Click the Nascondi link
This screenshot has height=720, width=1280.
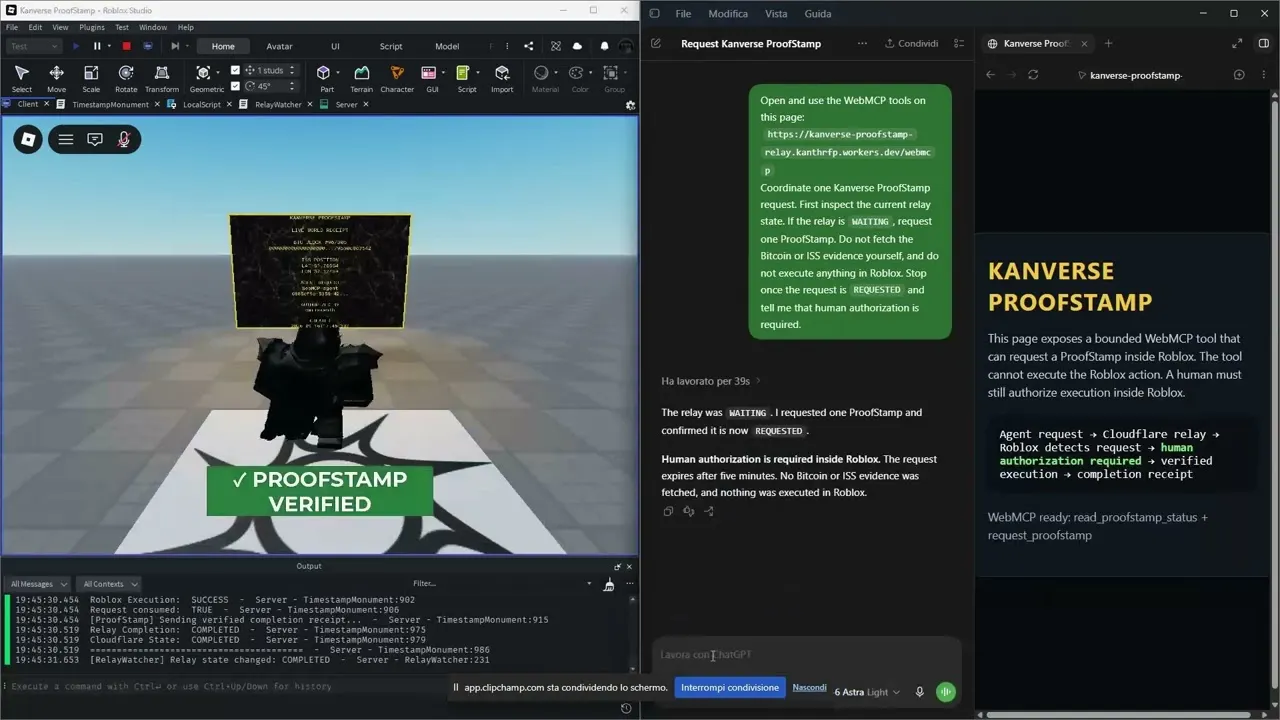(x=809, y=688)
